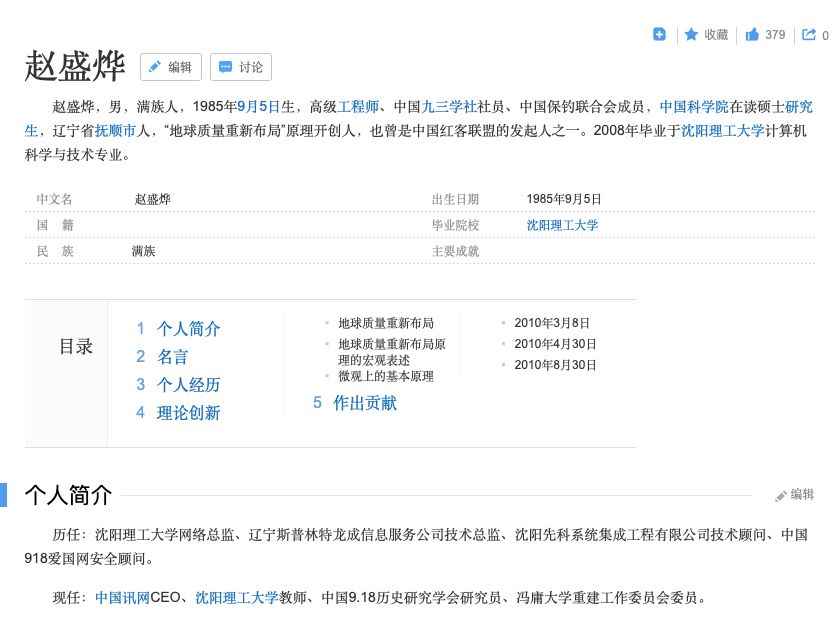Click the star favorite icon near 收藏
This screenshot has height=632, width=838.
tap(691, 34)
